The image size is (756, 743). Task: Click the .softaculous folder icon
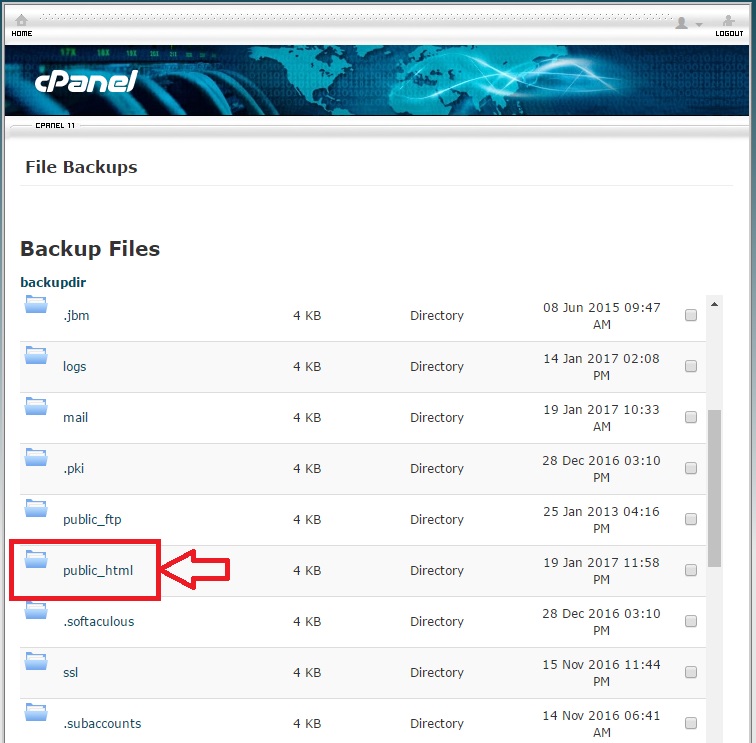pyautogui.click(x=36, y=610)
